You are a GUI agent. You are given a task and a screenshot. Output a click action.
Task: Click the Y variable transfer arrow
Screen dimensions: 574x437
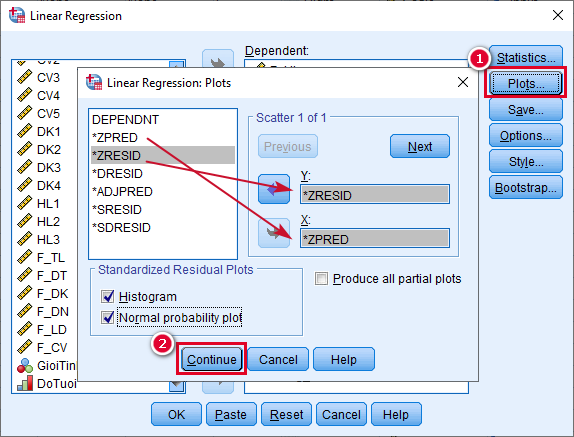pos(274,189)
